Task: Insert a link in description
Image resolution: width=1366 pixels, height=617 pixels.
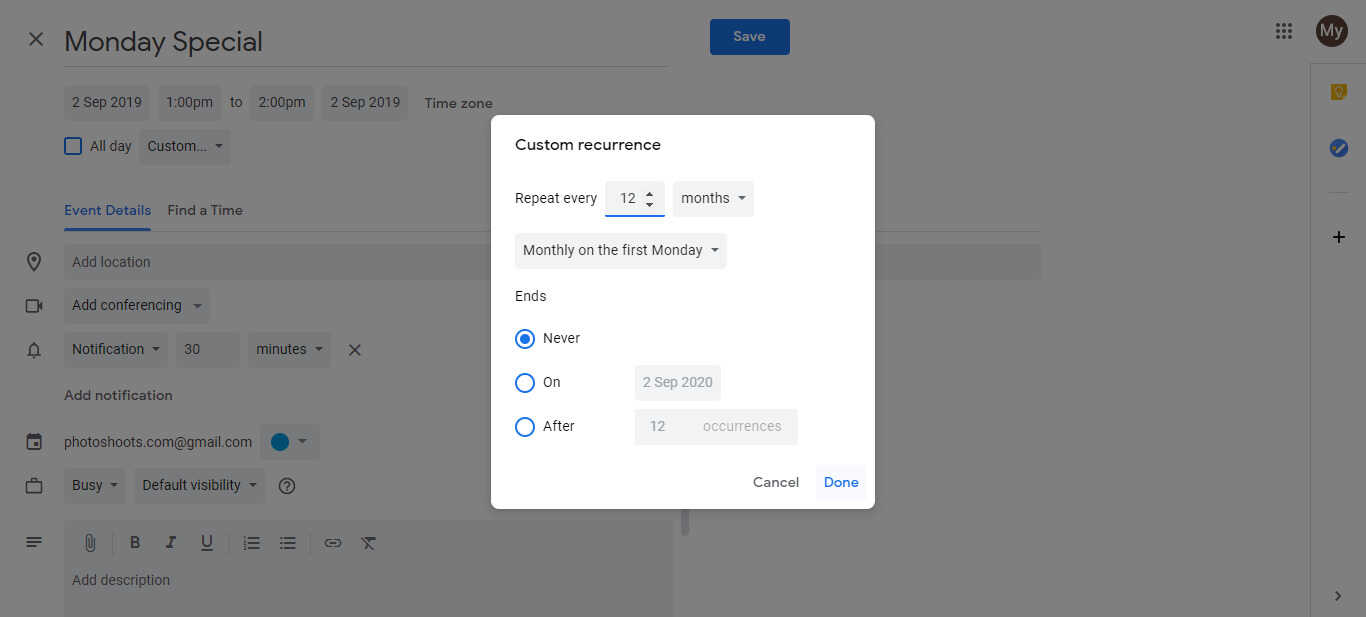Action: click(x=333, y=543)
